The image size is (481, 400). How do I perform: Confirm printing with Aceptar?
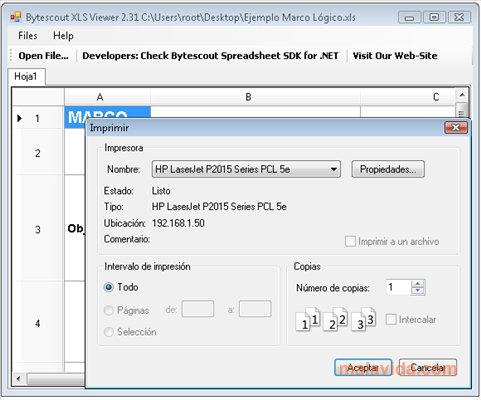click(x=363, y=367)
